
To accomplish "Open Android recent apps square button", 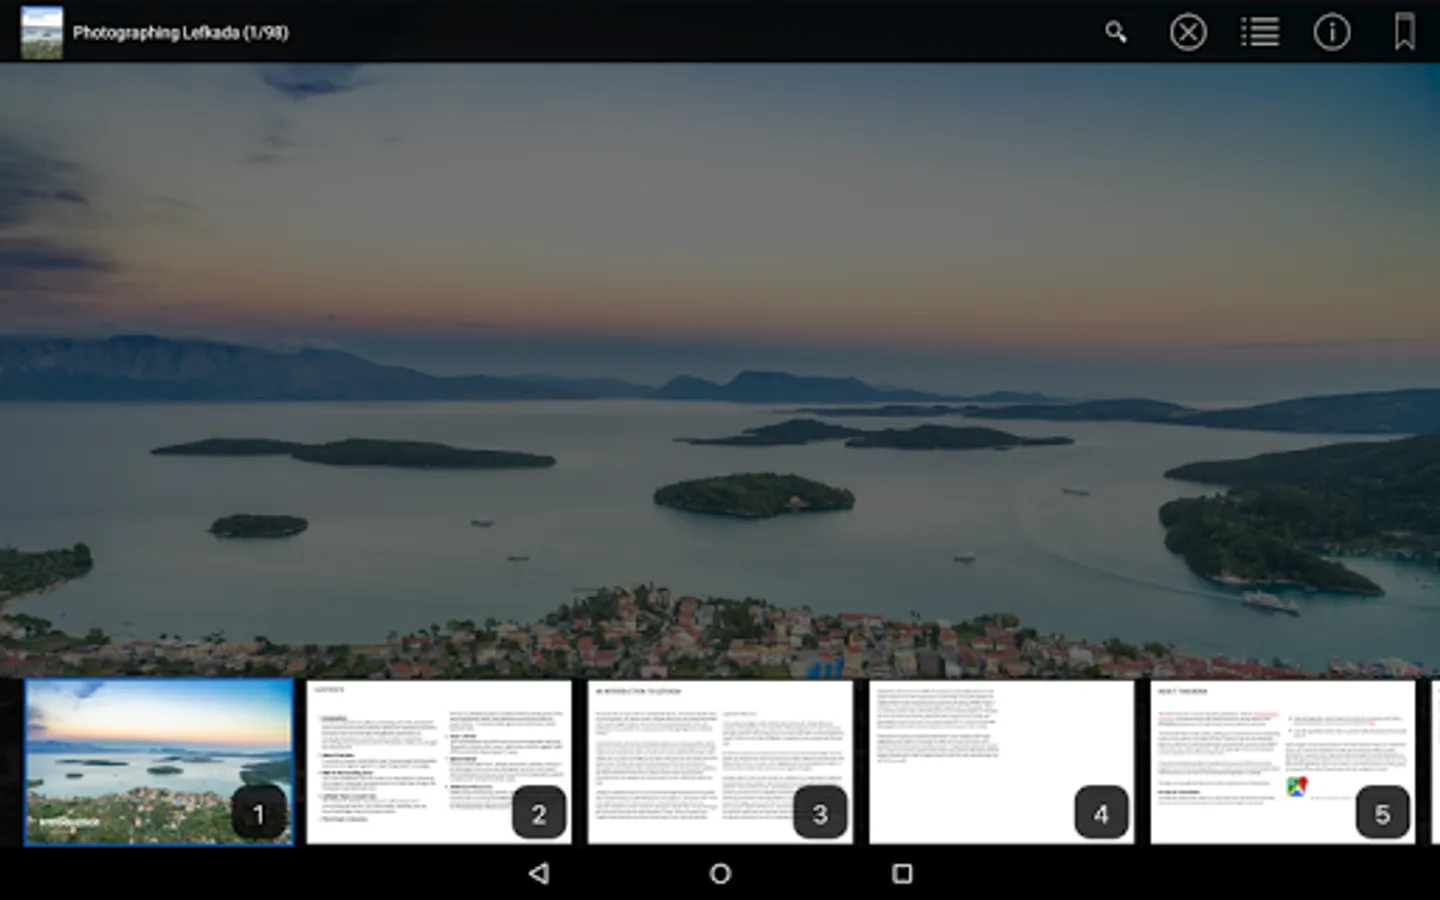I will [x=901, y=873].
